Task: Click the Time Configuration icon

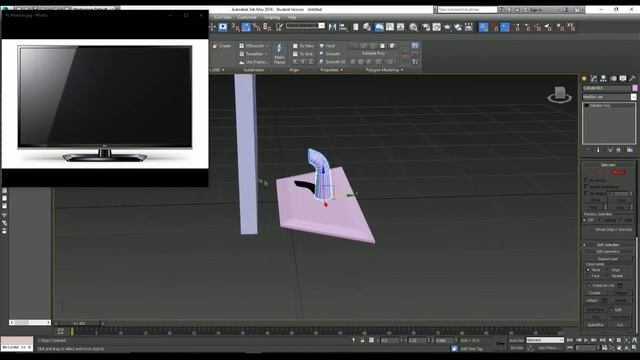Action: [x=604, y=348]
